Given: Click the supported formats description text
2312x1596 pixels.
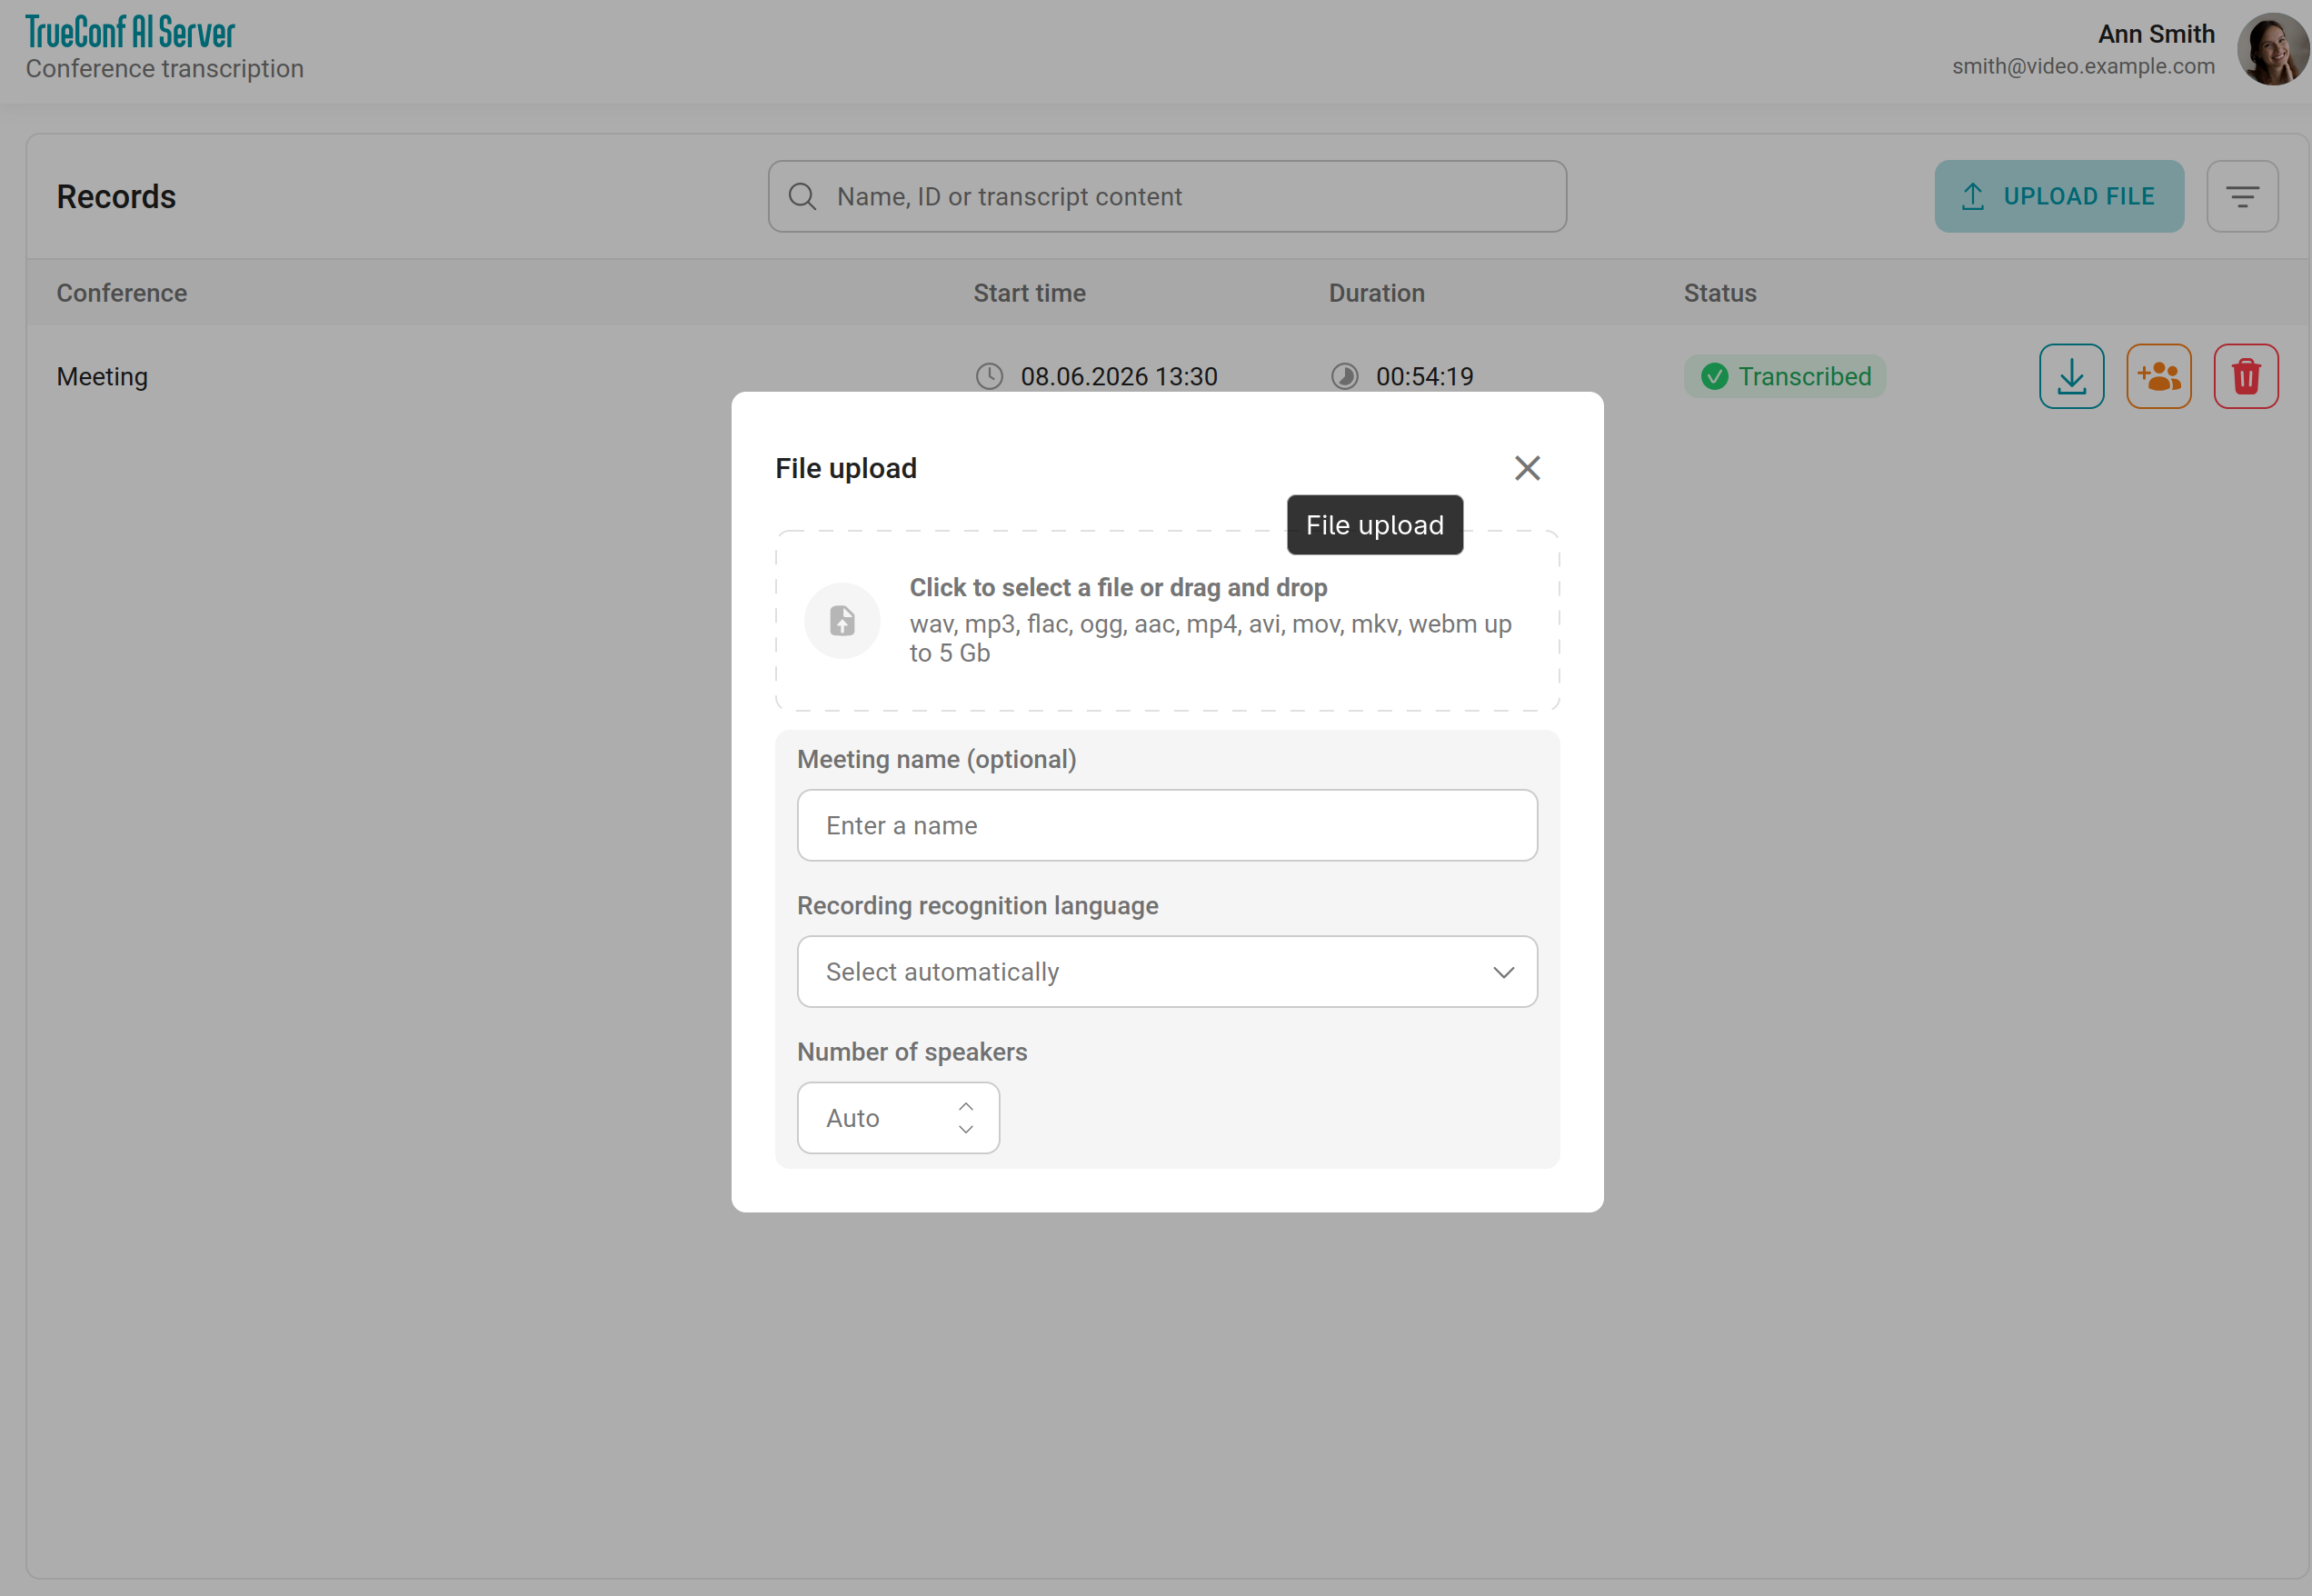Looking at the screenshot, I should pos(1210,638).
